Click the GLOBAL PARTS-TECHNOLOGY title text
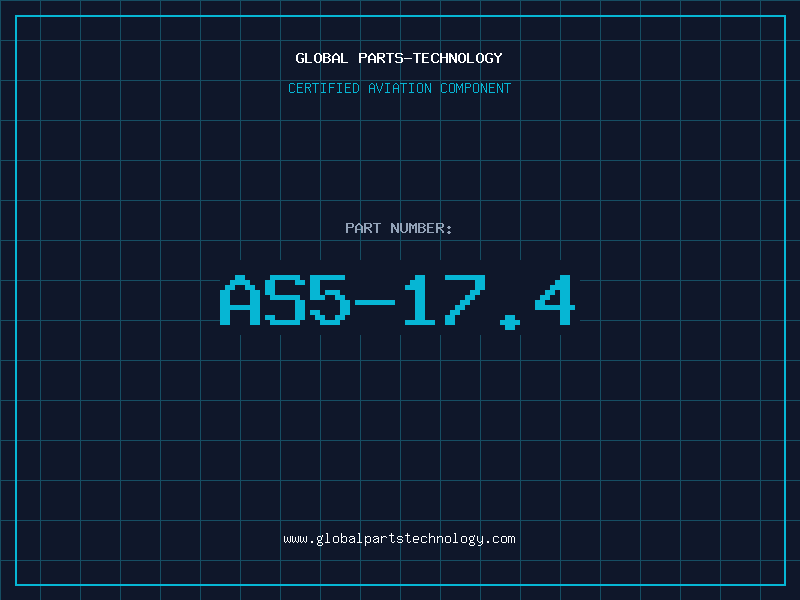The height and width of the screenshot is (600, 800). (x=399, y=58)
